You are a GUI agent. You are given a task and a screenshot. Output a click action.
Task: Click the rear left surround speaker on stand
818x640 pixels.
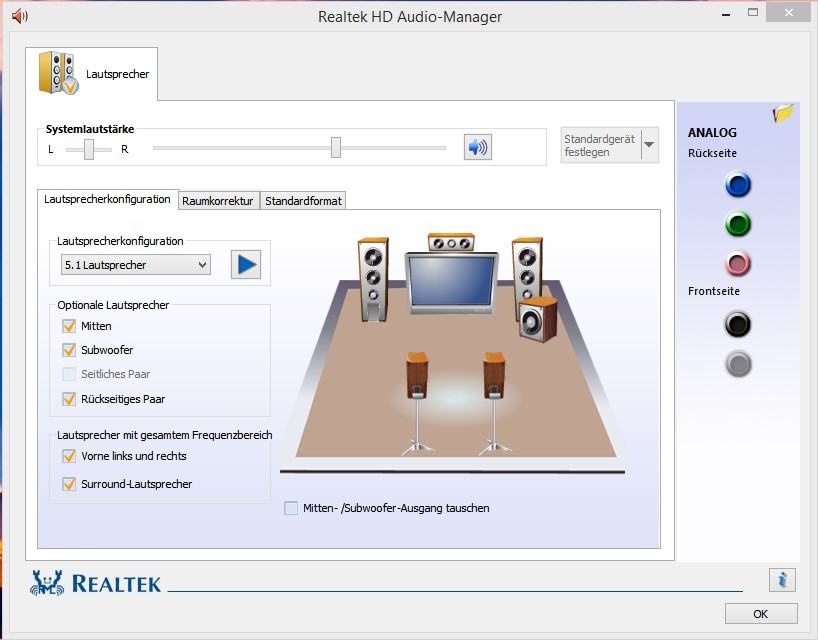pos(417,402)
